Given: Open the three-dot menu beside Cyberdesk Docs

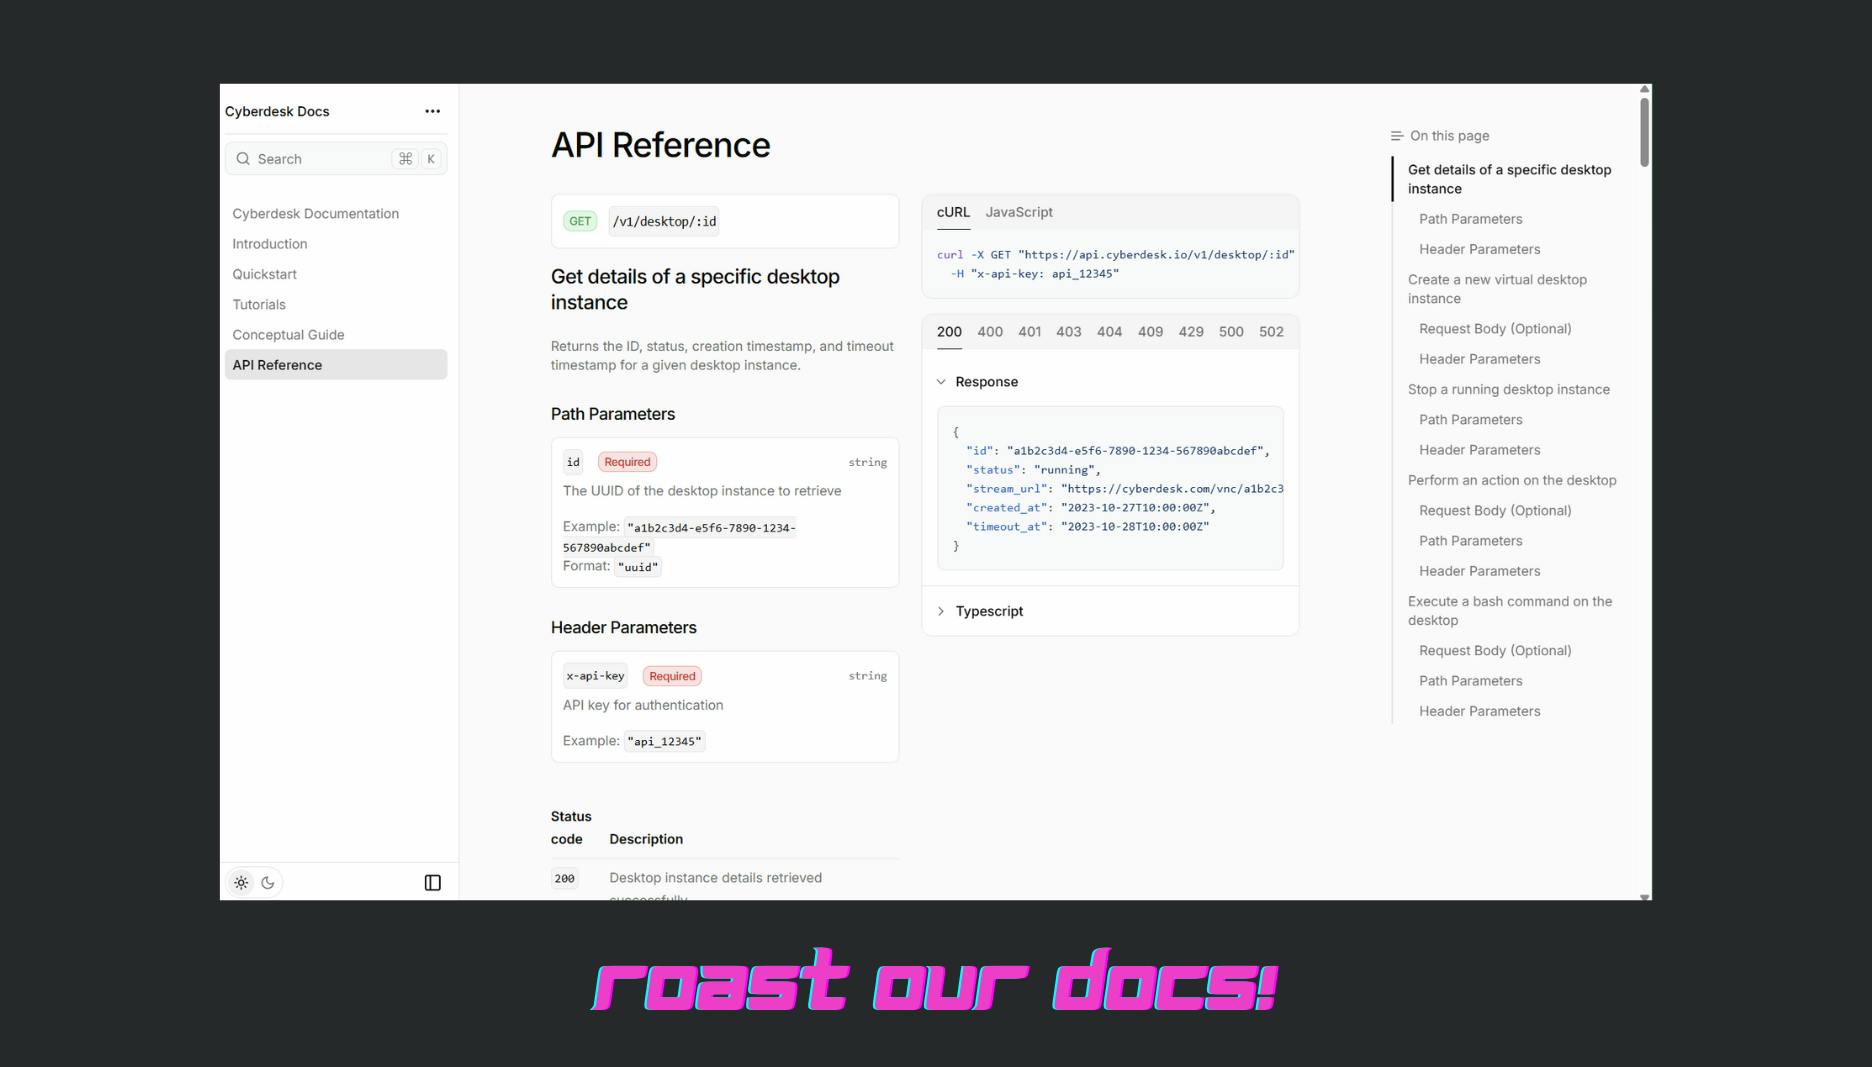Looking at the screenshot, I should click(x=432, y=111).
